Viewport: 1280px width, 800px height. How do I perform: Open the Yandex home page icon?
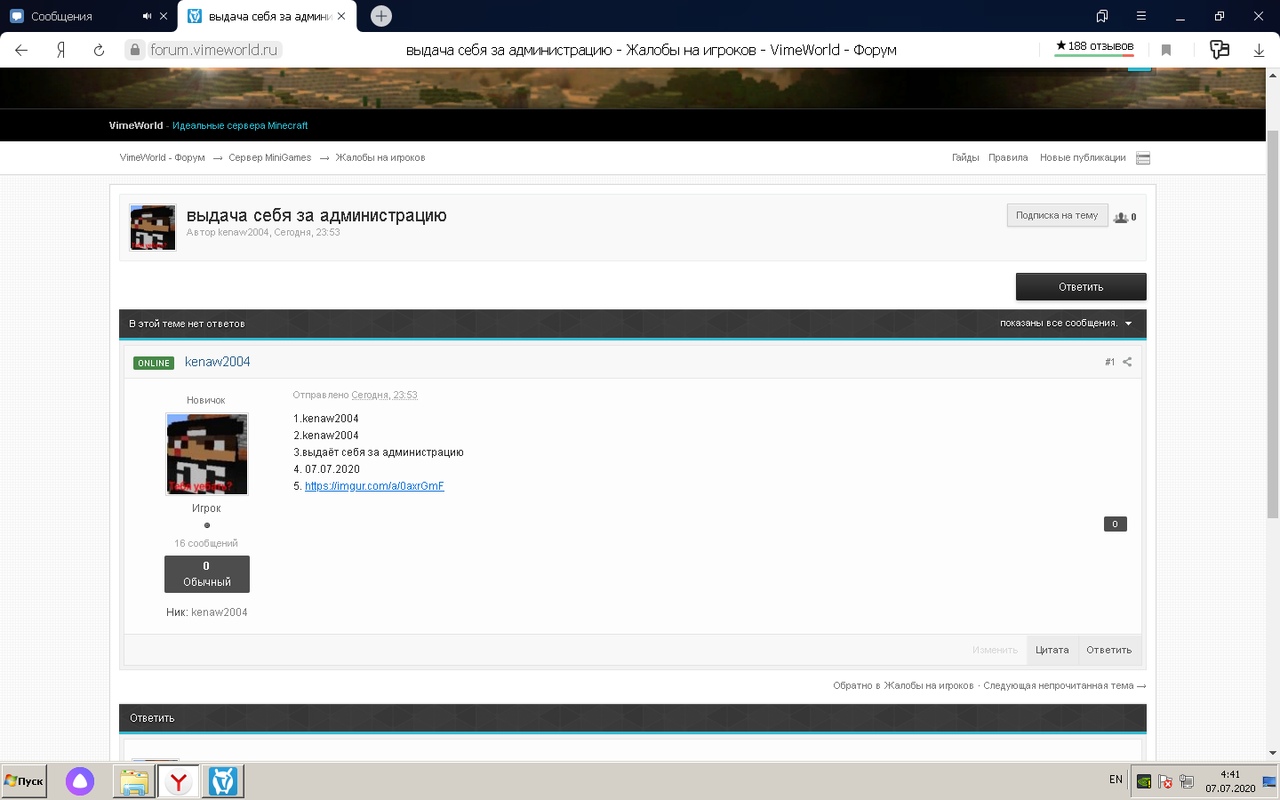[x=61, y=50]
